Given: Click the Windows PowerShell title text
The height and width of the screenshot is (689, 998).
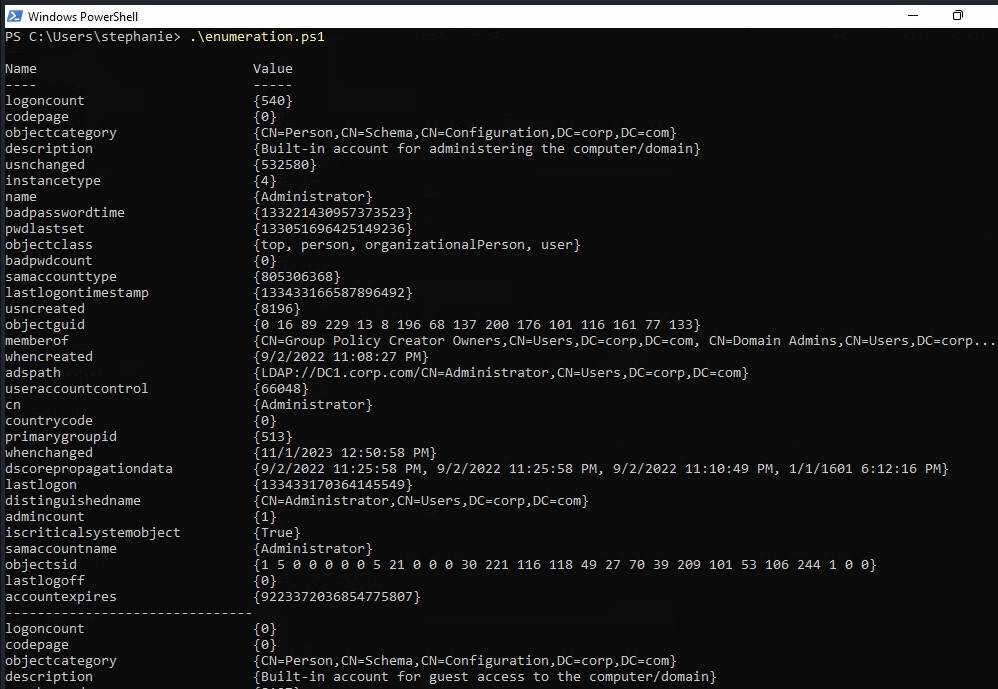Looking at the screenshot, I should coord(83,17).
